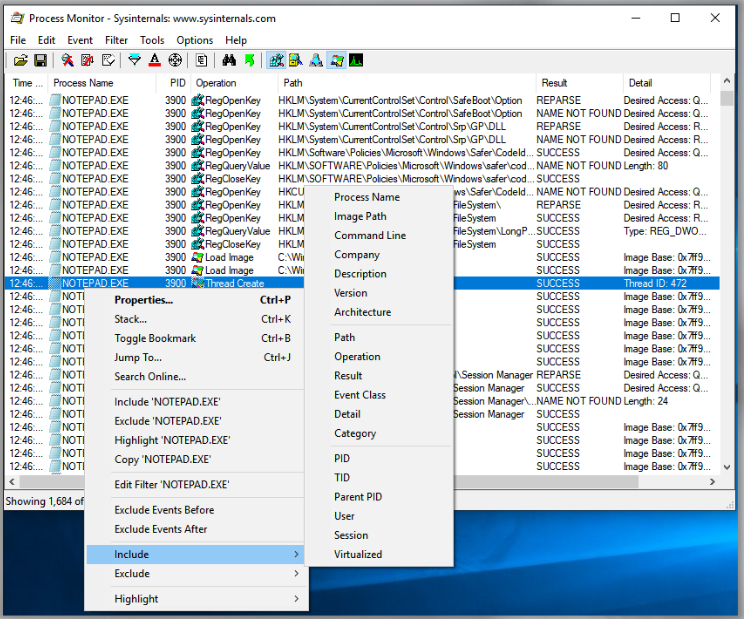Click the Jump To Object green arrow icon
744x619 pixels.
(249, 60)
